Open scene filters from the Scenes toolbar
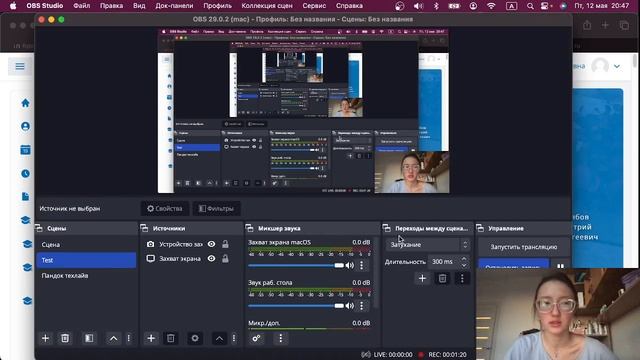 (89, 338)
